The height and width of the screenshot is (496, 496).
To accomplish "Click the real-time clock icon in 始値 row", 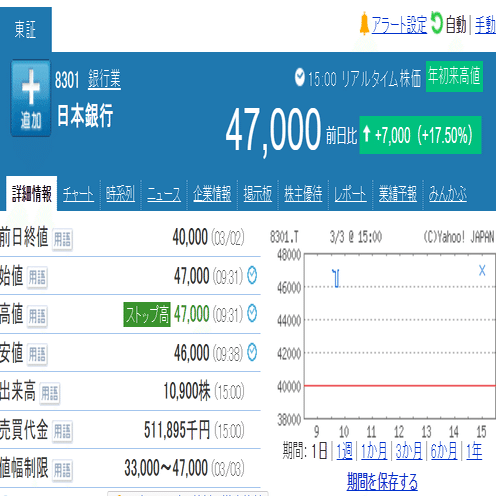I will 252,275.
